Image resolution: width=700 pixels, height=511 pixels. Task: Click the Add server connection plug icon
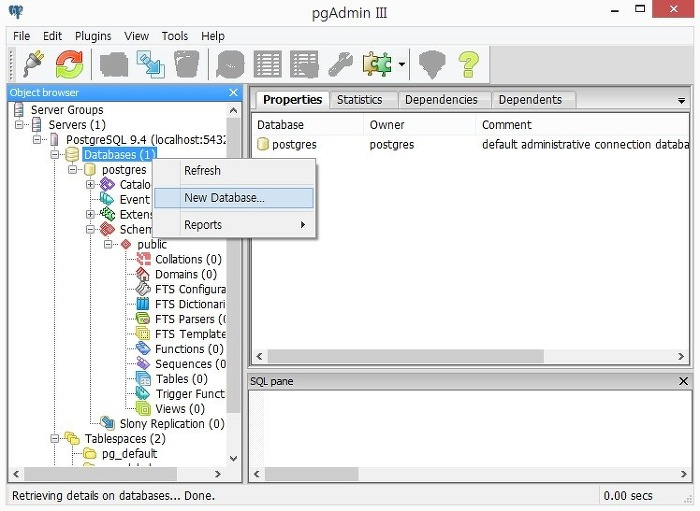coord(33,64)
